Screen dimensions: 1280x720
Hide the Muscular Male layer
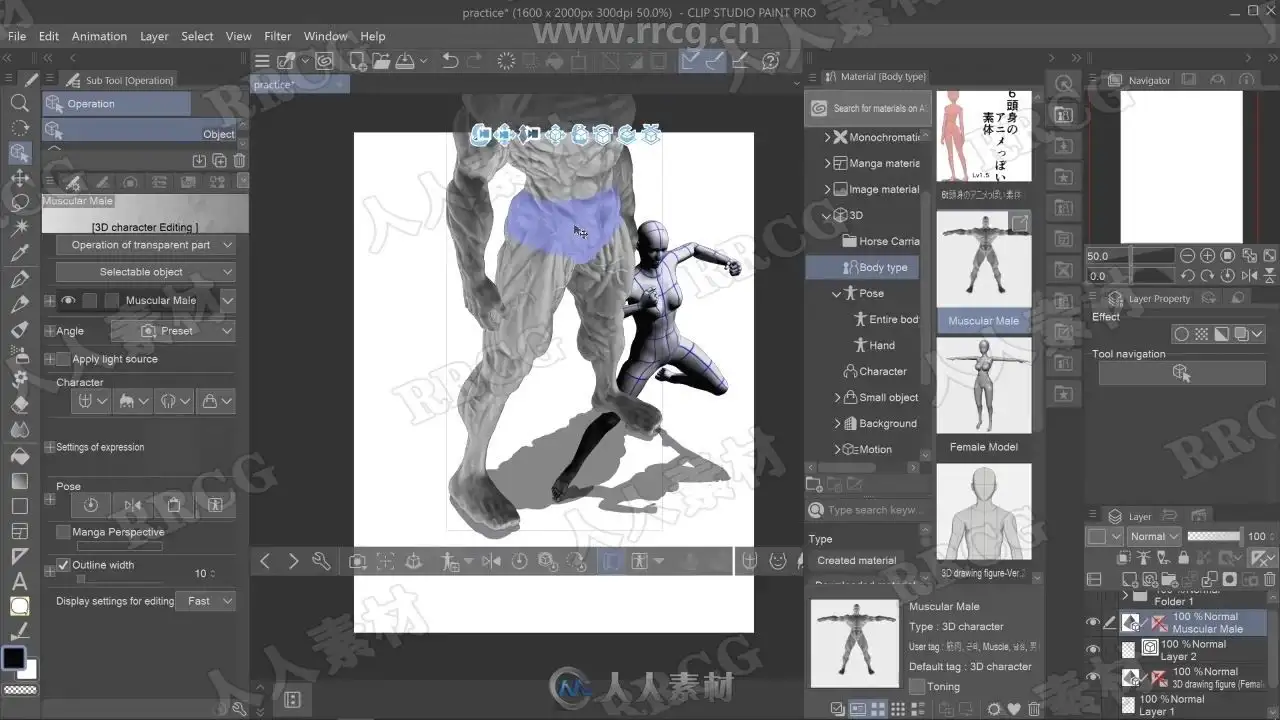[1092, 622]
